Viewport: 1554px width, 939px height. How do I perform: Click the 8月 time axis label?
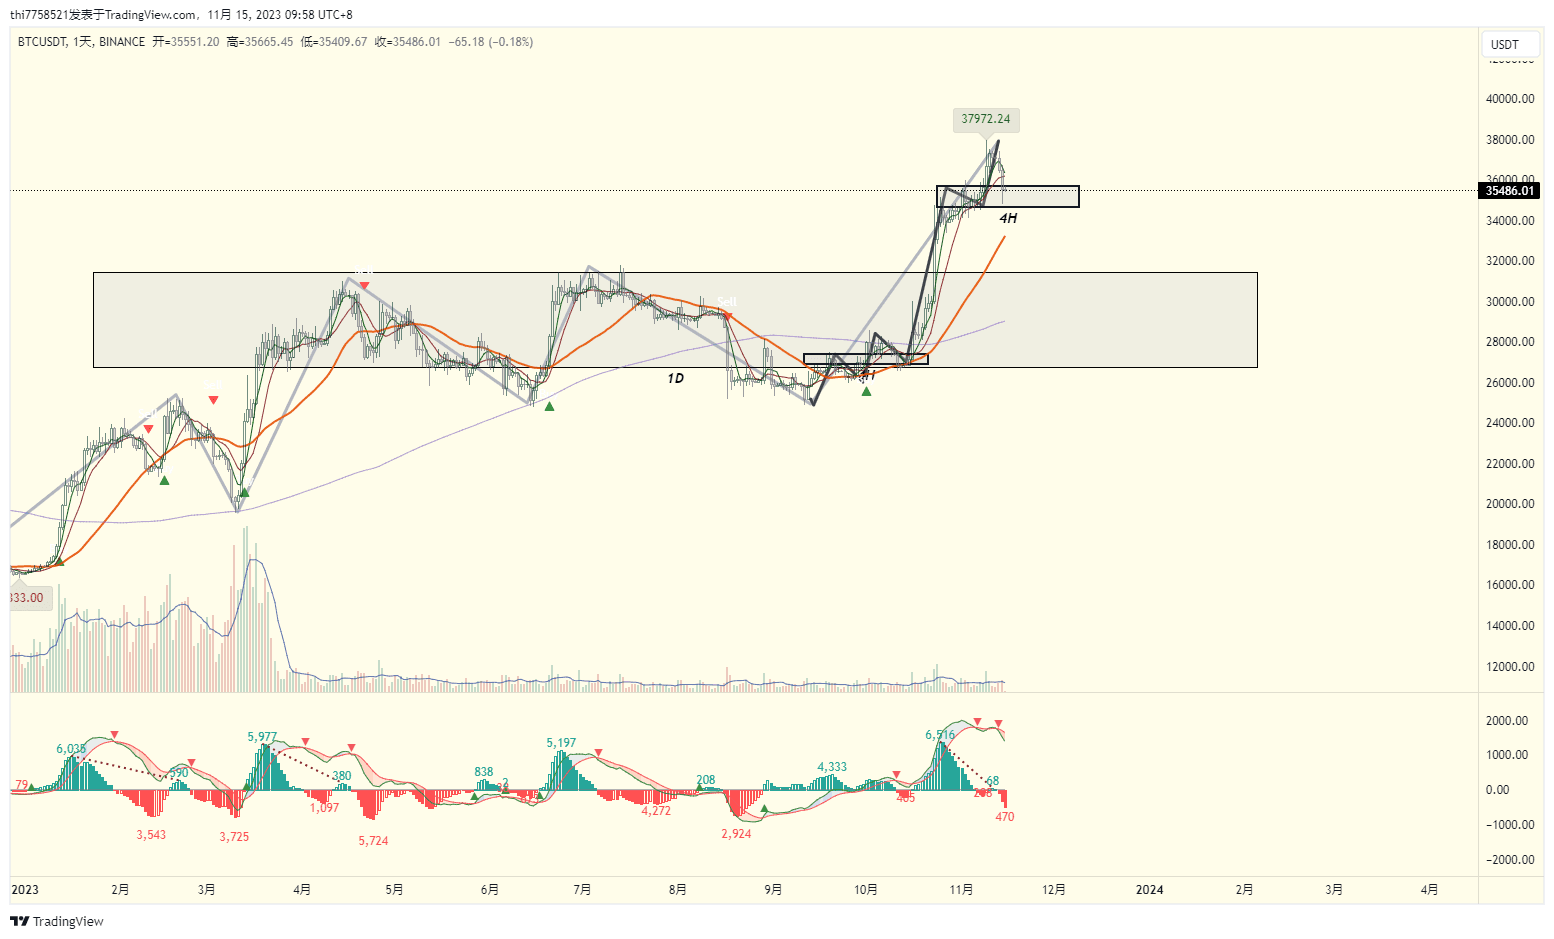tap(678, 890)
